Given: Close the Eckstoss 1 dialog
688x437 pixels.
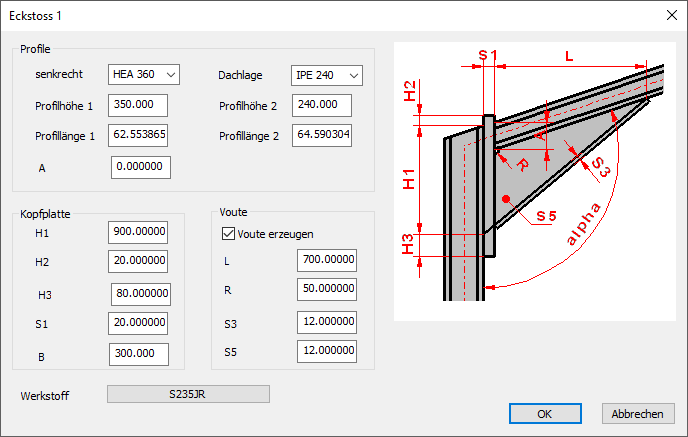Looking at the screenshot, I should (671, 15).
